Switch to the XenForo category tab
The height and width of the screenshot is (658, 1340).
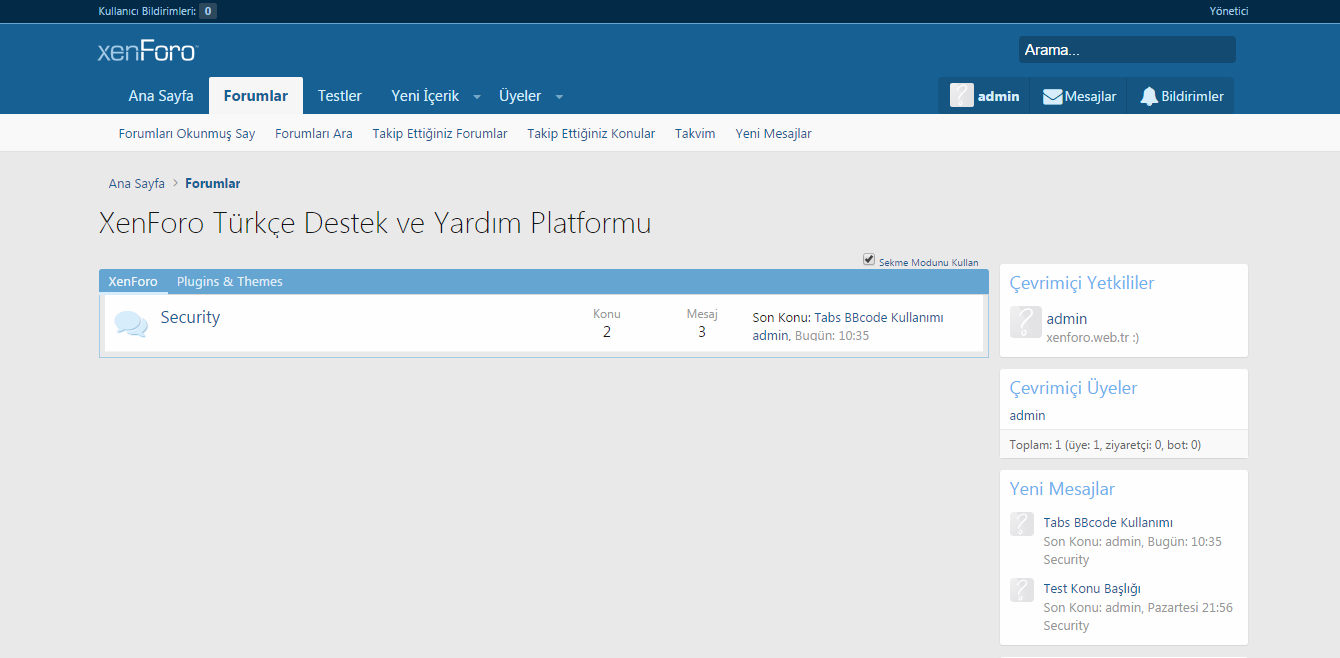point(133,281)
